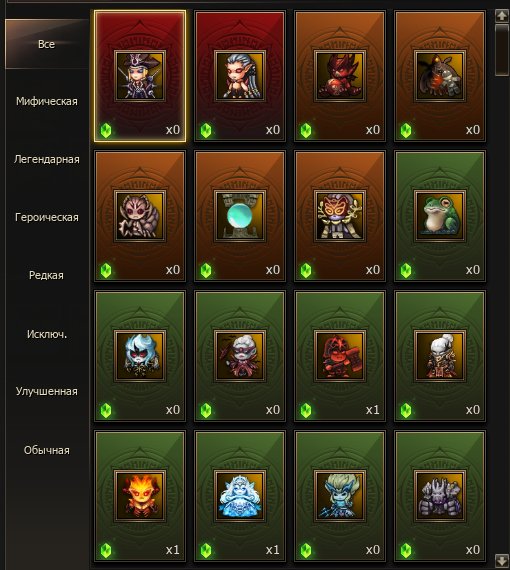Switch to the Мифическая tab
510x570 pixels.
click(47, 101)
